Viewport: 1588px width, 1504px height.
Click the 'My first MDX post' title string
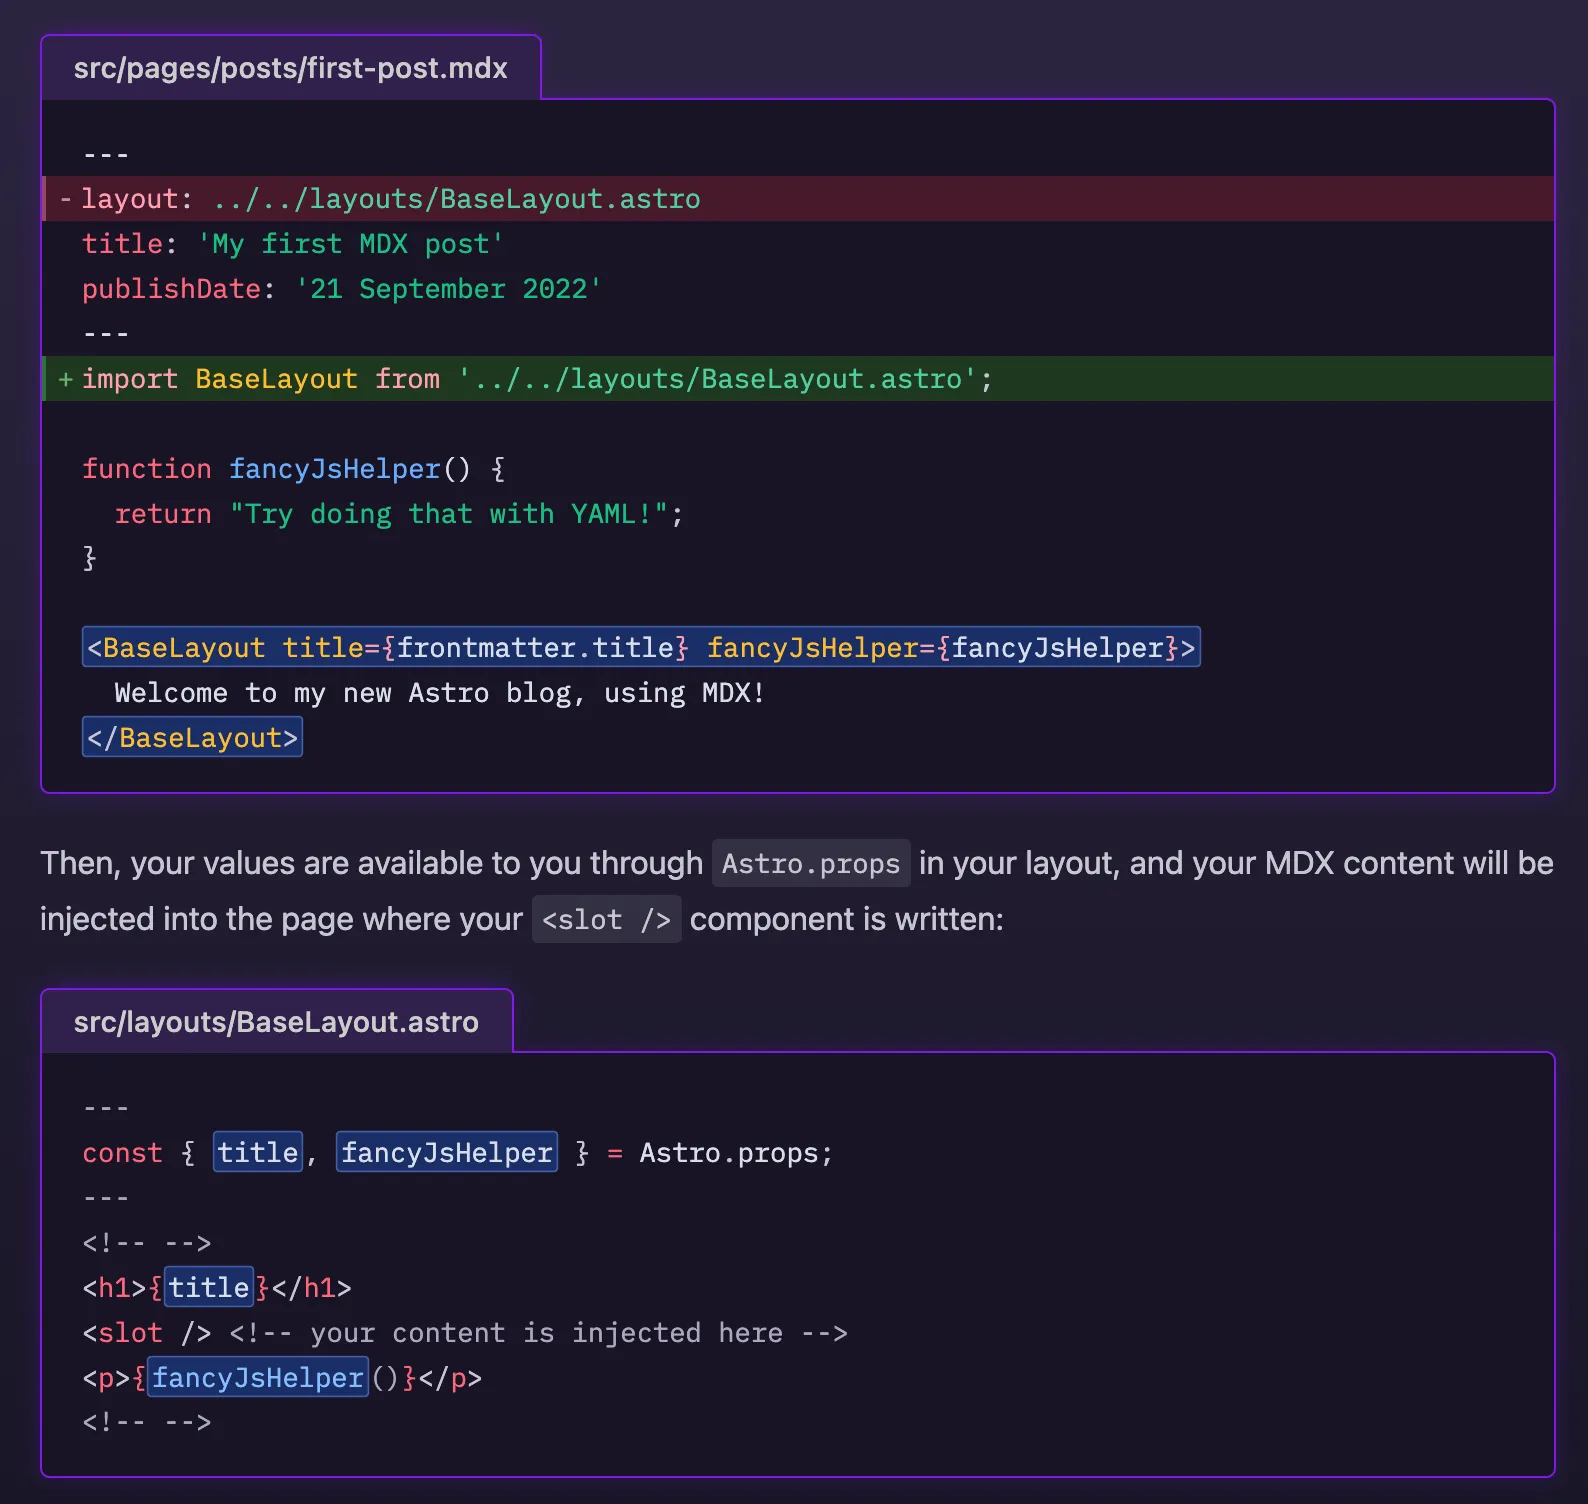(350, 244)
